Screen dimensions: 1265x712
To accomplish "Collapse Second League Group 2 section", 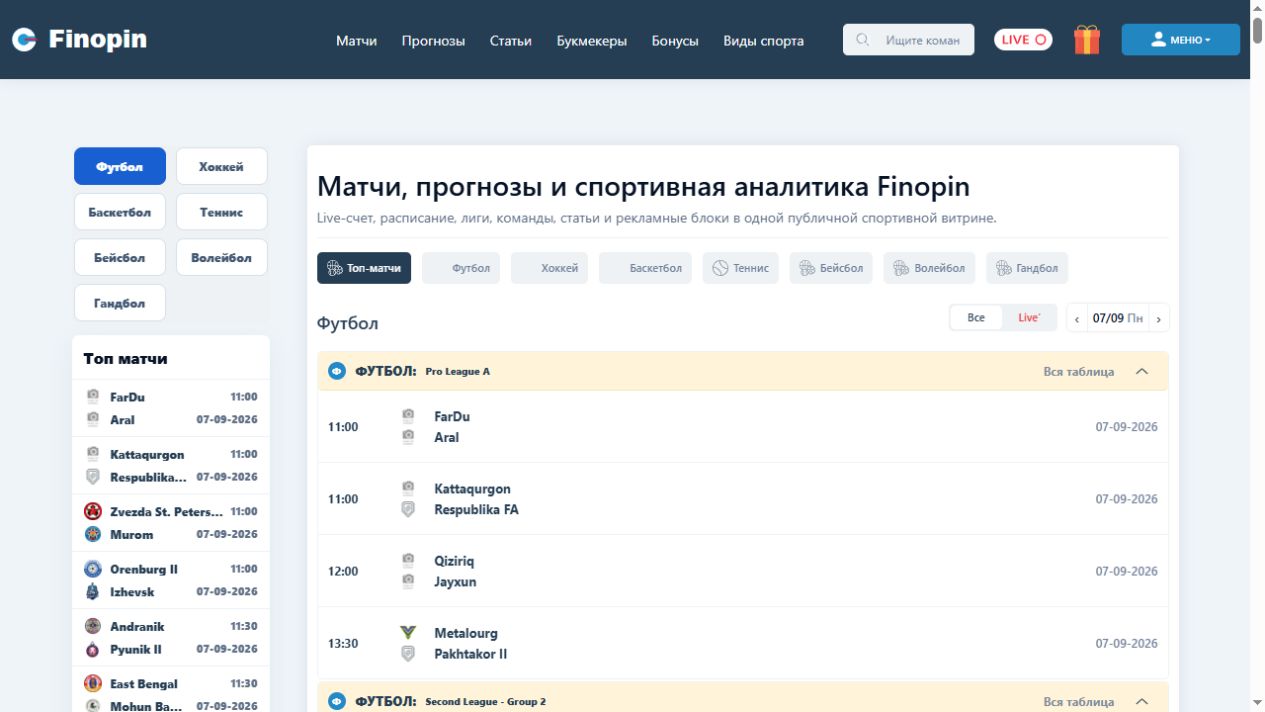I will click(1142, 702).
